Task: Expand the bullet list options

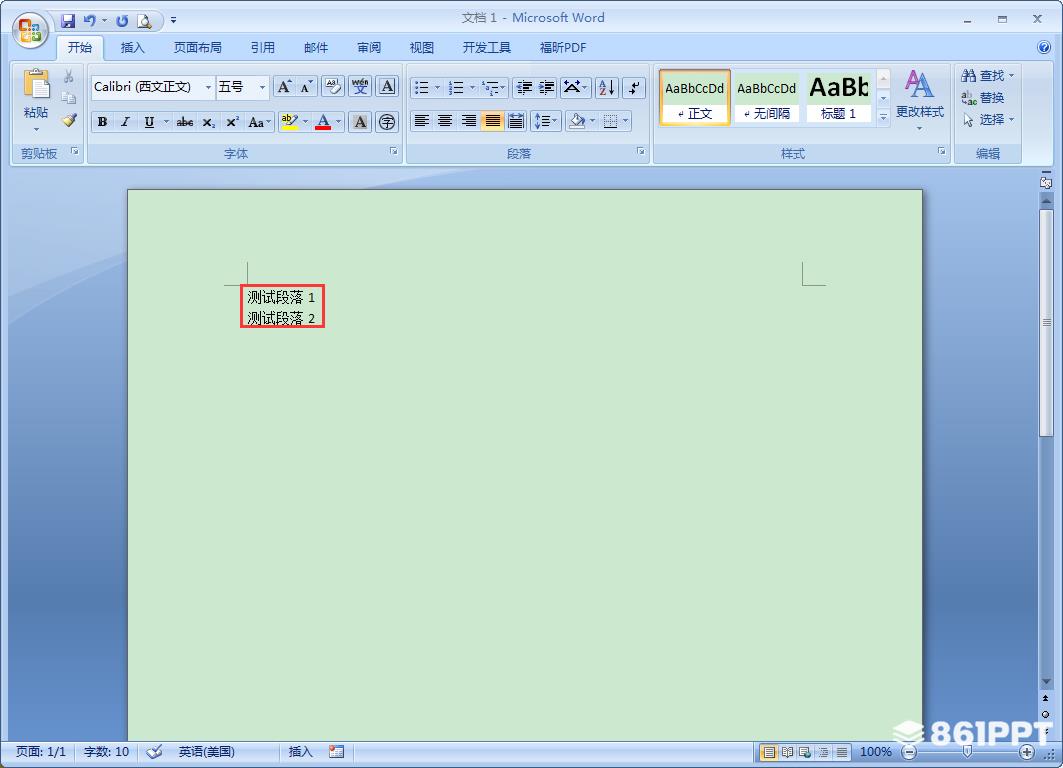Action: [437, 87]
